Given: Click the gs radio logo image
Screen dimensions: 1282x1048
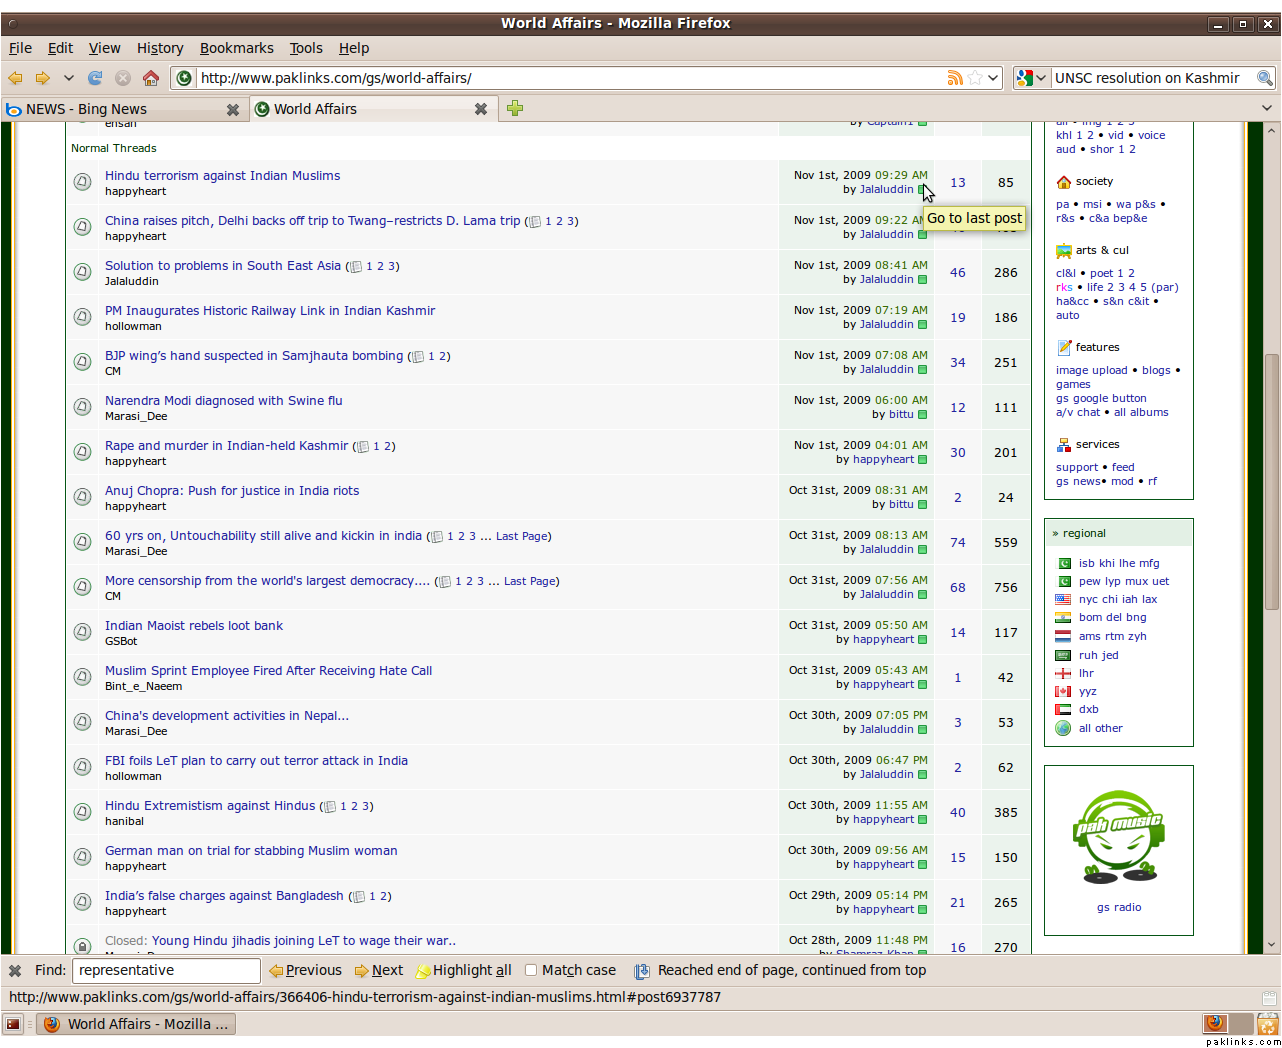Looking at the screenshot, I should click(x=1118, y=838).
